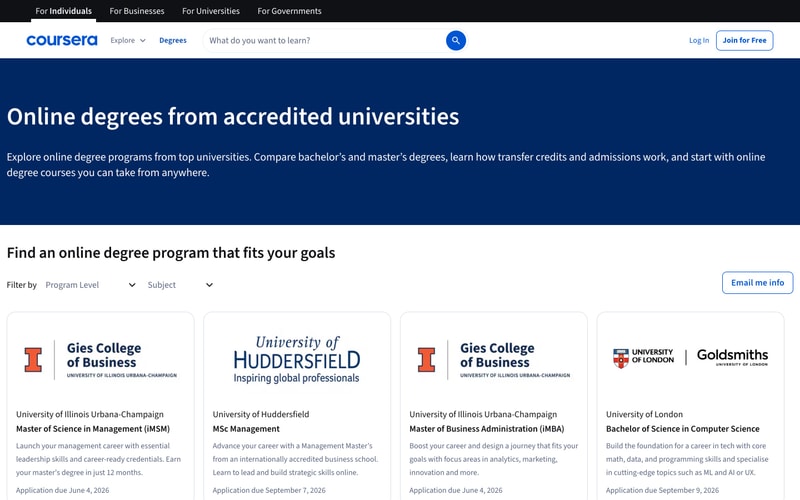Open the Program Level filter dropdown
The image size is (800, 500).
pos(90,285)
